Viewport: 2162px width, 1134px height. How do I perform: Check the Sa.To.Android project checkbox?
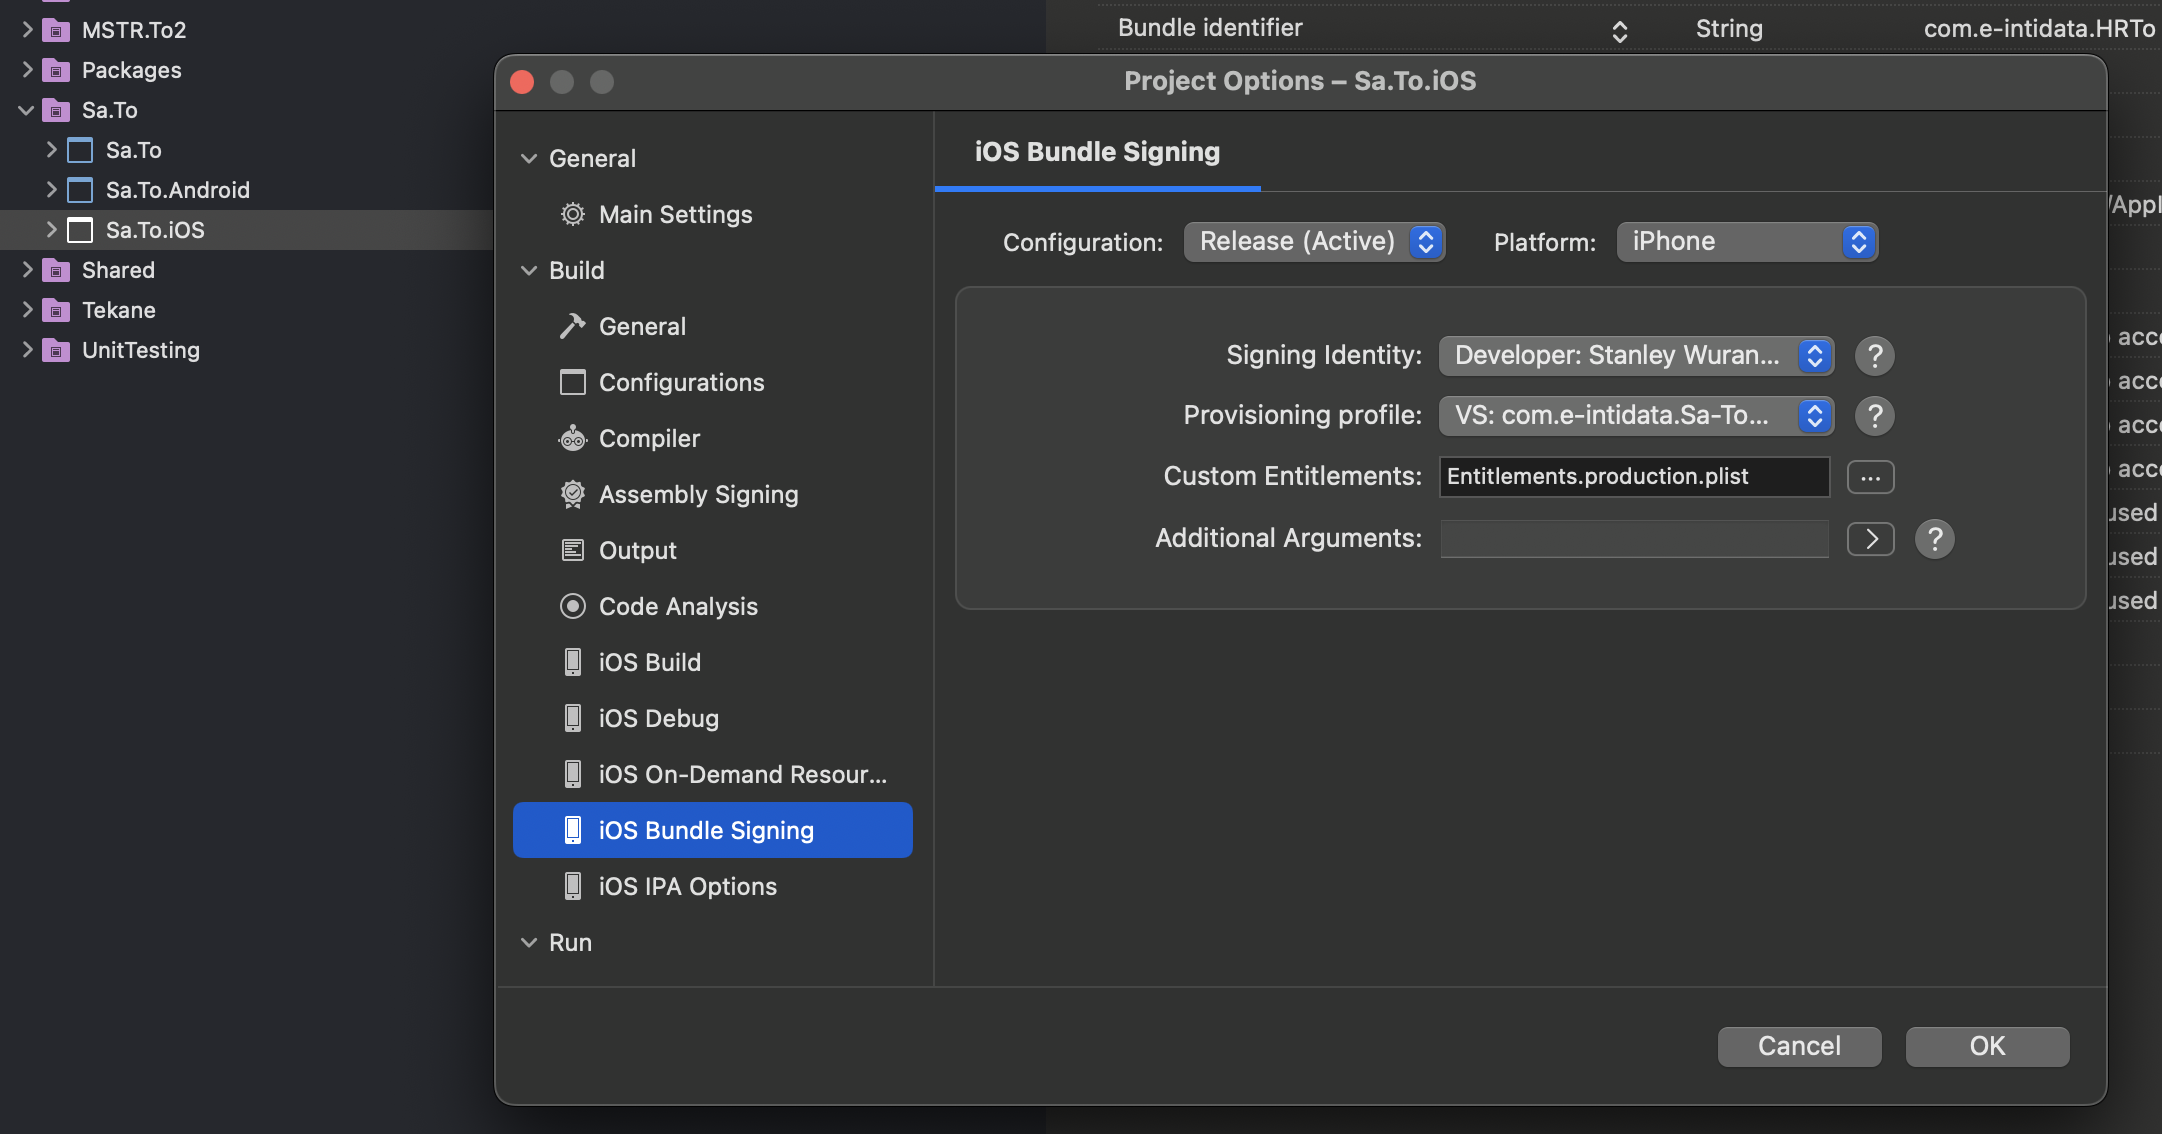tap(79, 189)
